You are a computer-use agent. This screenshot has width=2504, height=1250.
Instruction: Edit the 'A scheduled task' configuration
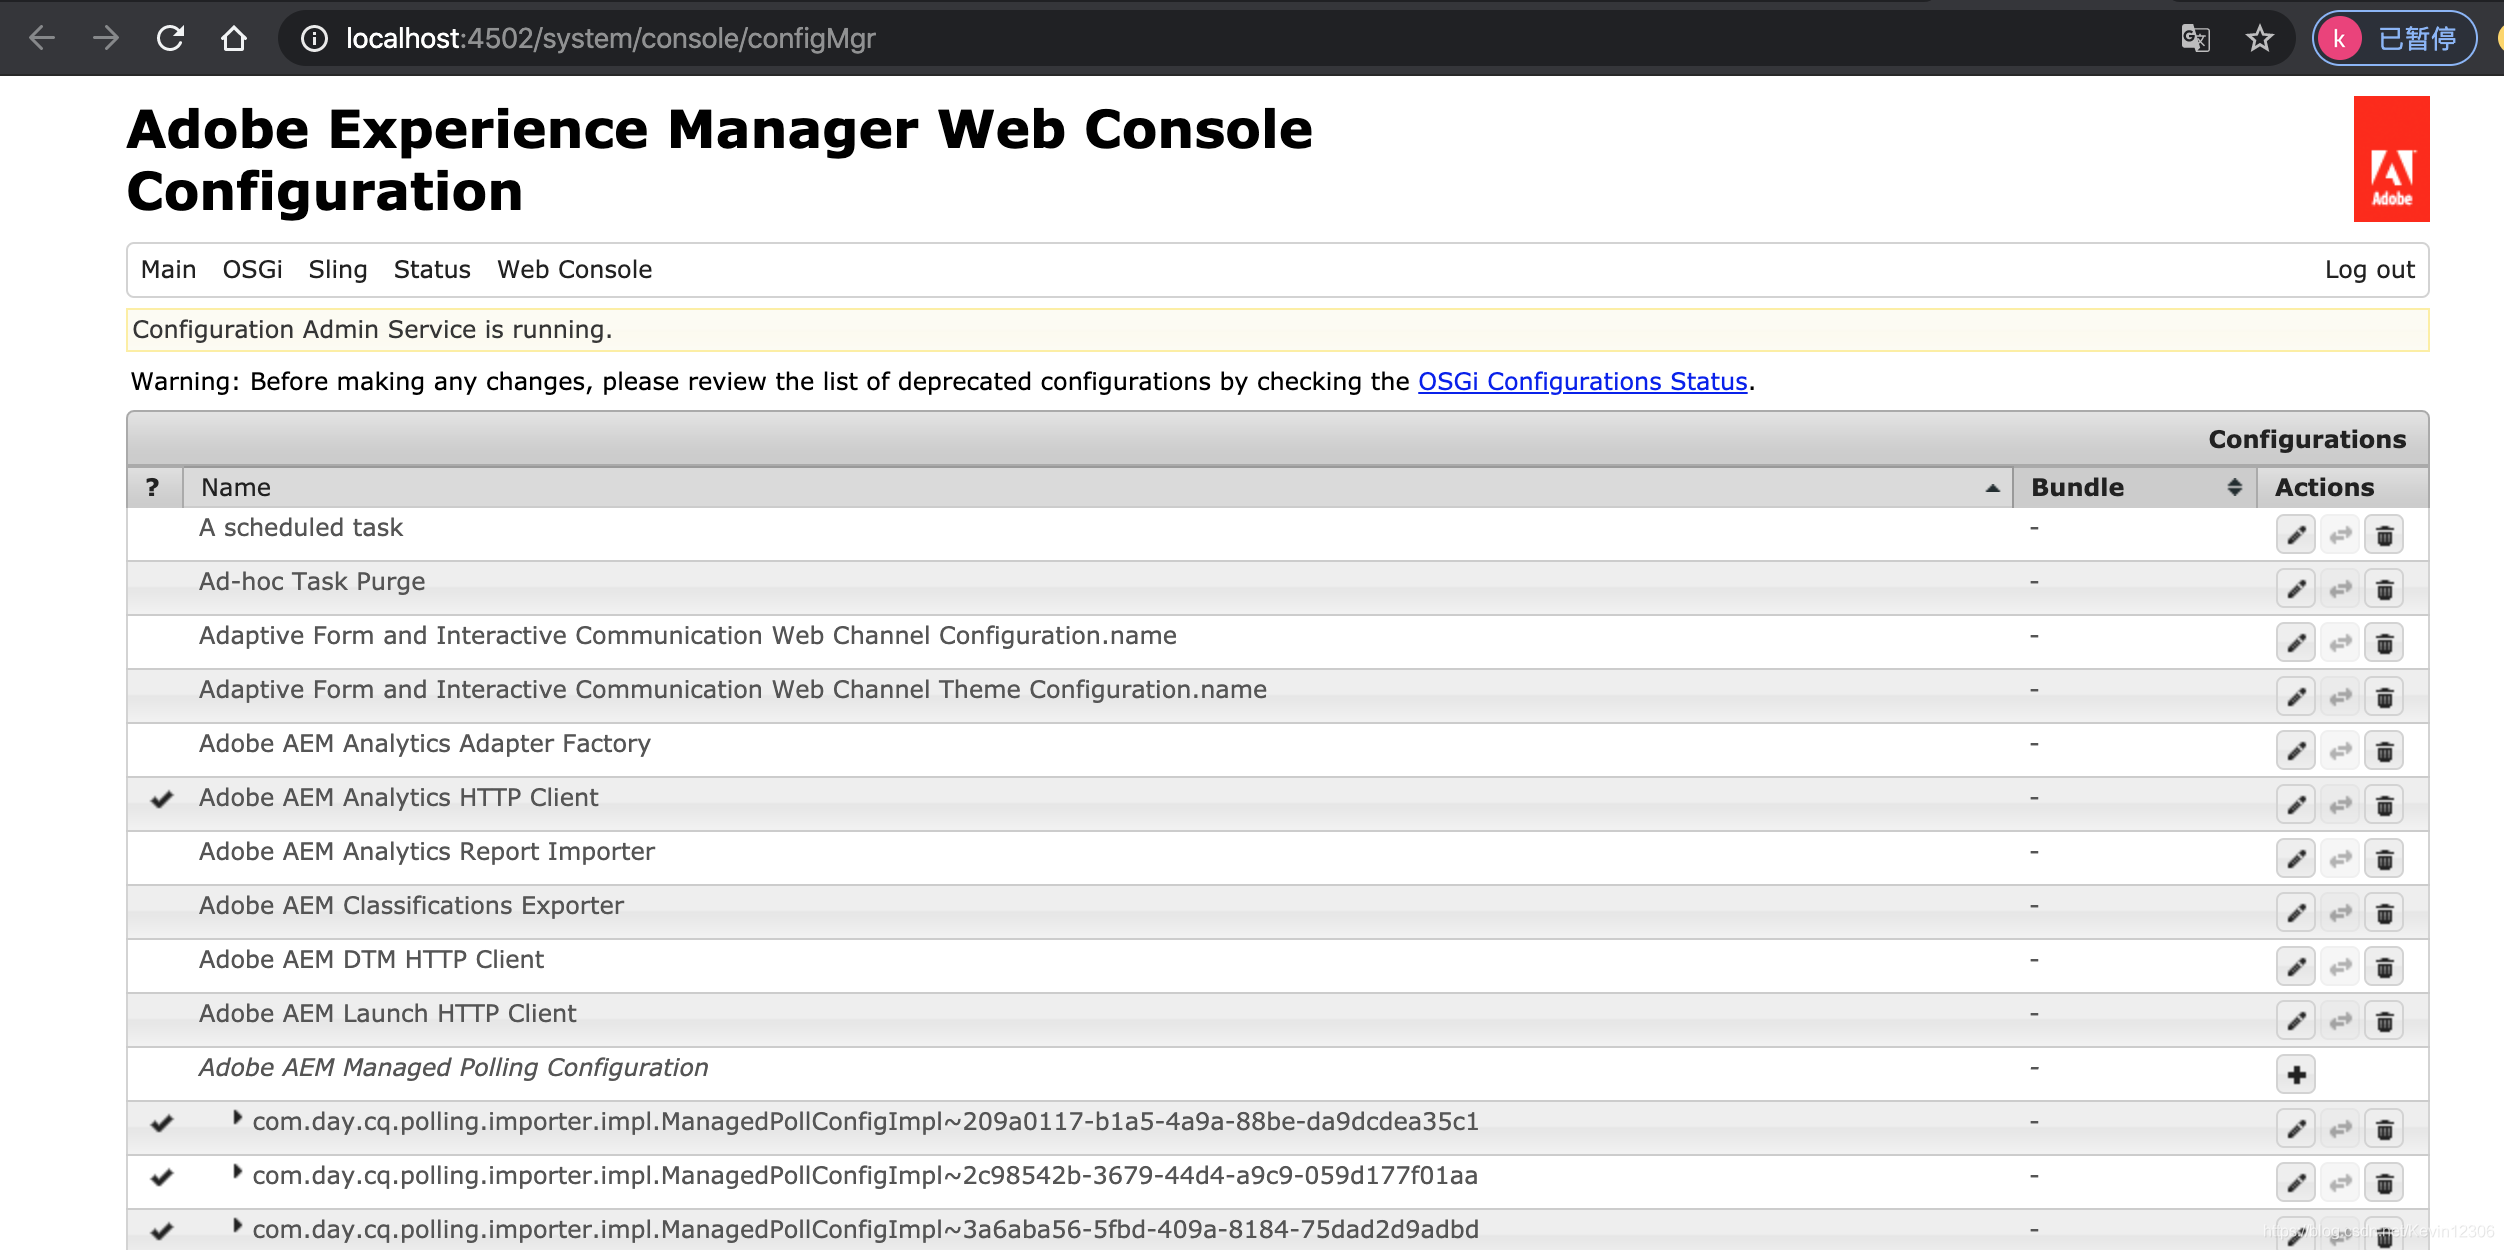point(2296,535)
